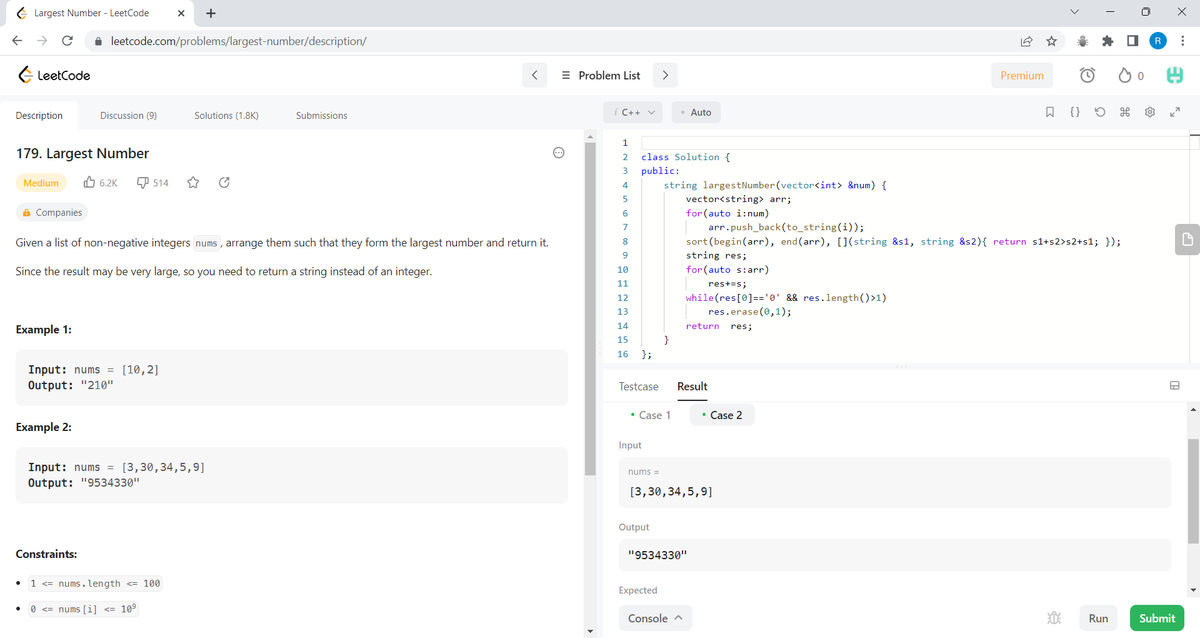Click the Premium button
The image size is (1200, 638).
[1022, 75]
